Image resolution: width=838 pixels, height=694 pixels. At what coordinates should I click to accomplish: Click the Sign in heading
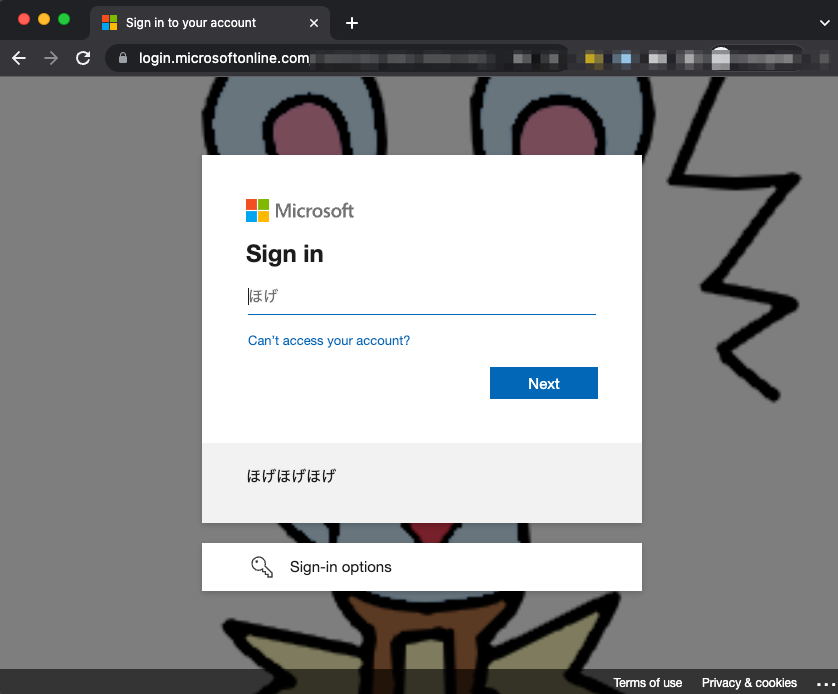pyautogui.click(x=284, y=254)
